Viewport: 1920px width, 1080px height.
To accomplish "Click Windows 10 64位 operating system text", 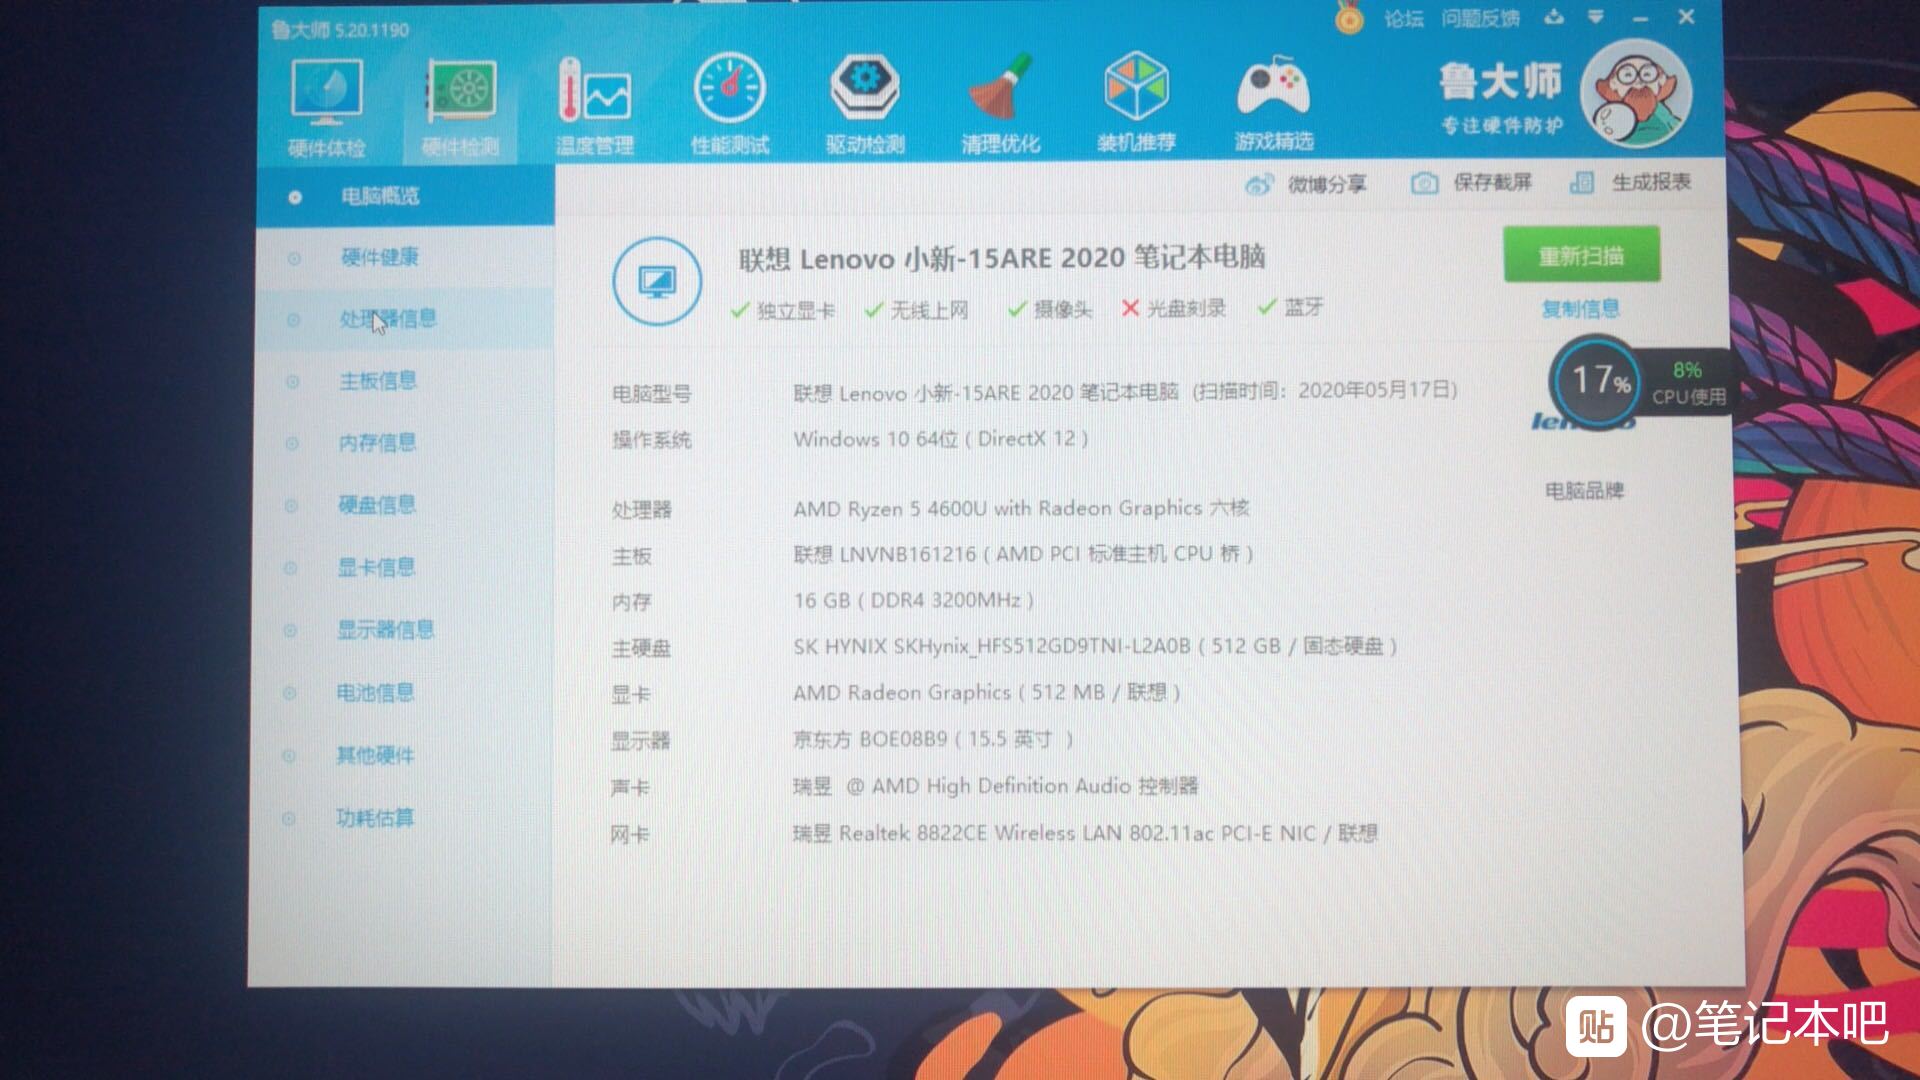I will (x=940, y=439).
